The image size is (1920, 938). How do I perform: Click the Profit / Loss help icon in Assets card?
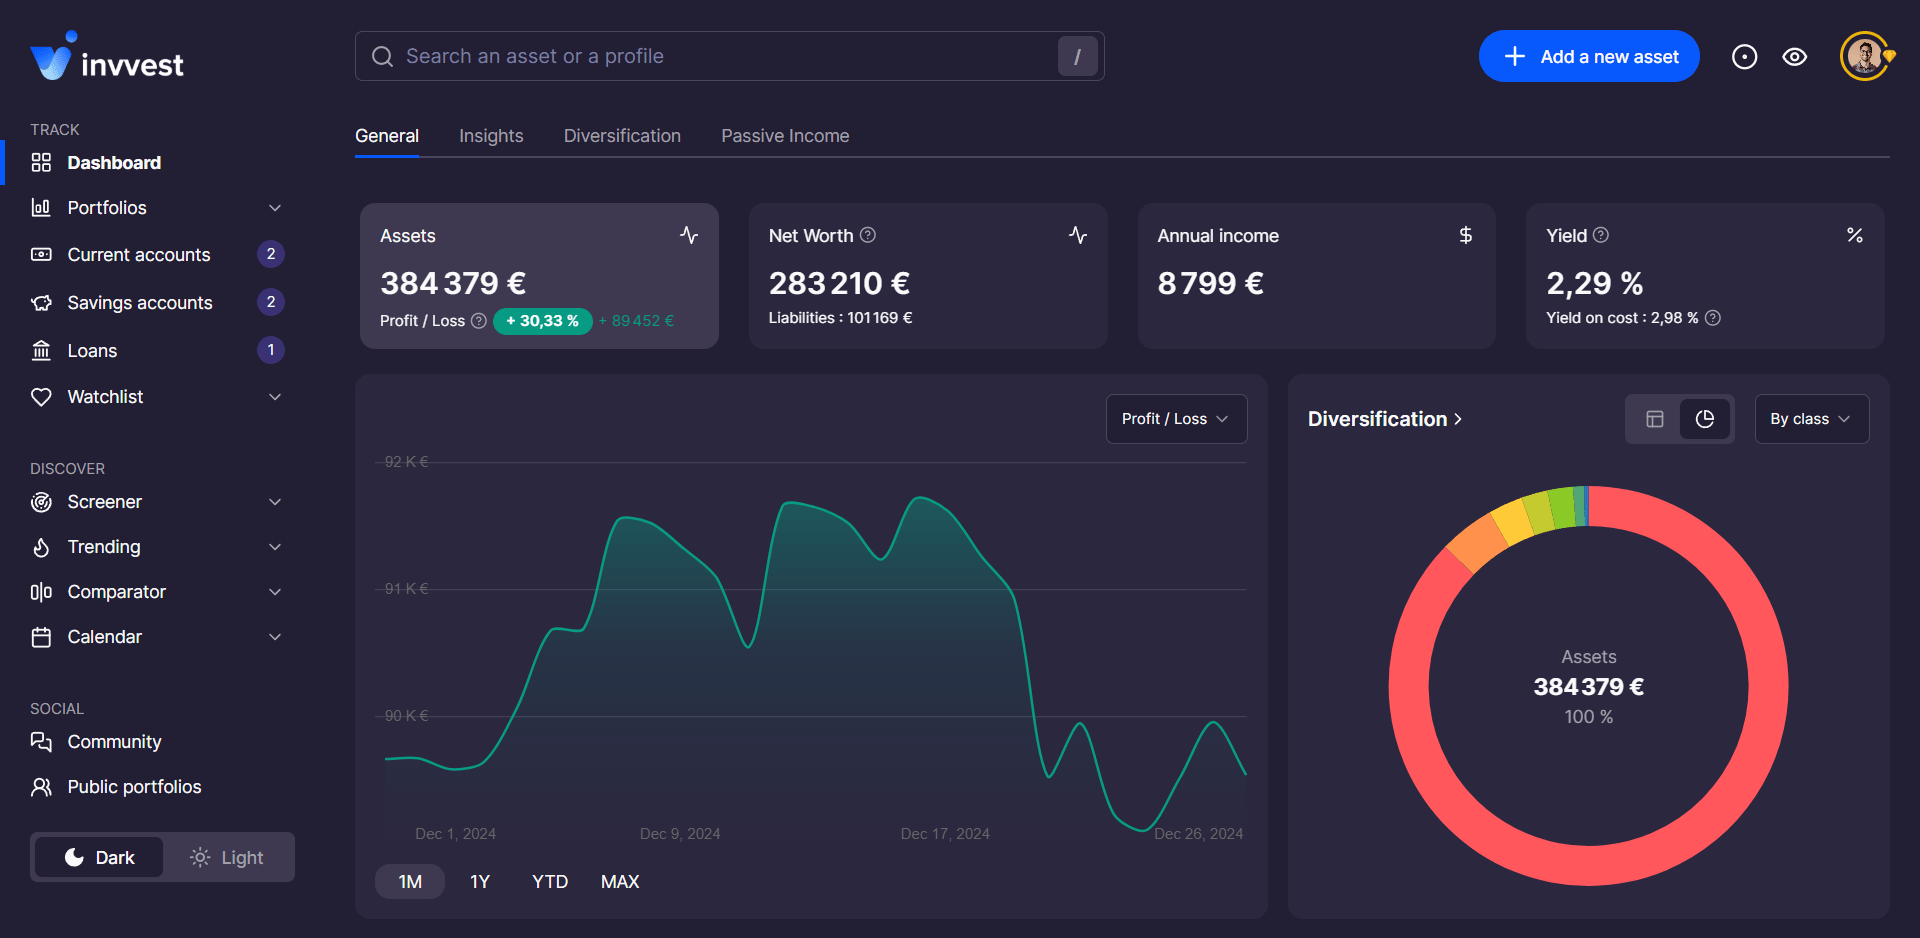pos(479,321)
